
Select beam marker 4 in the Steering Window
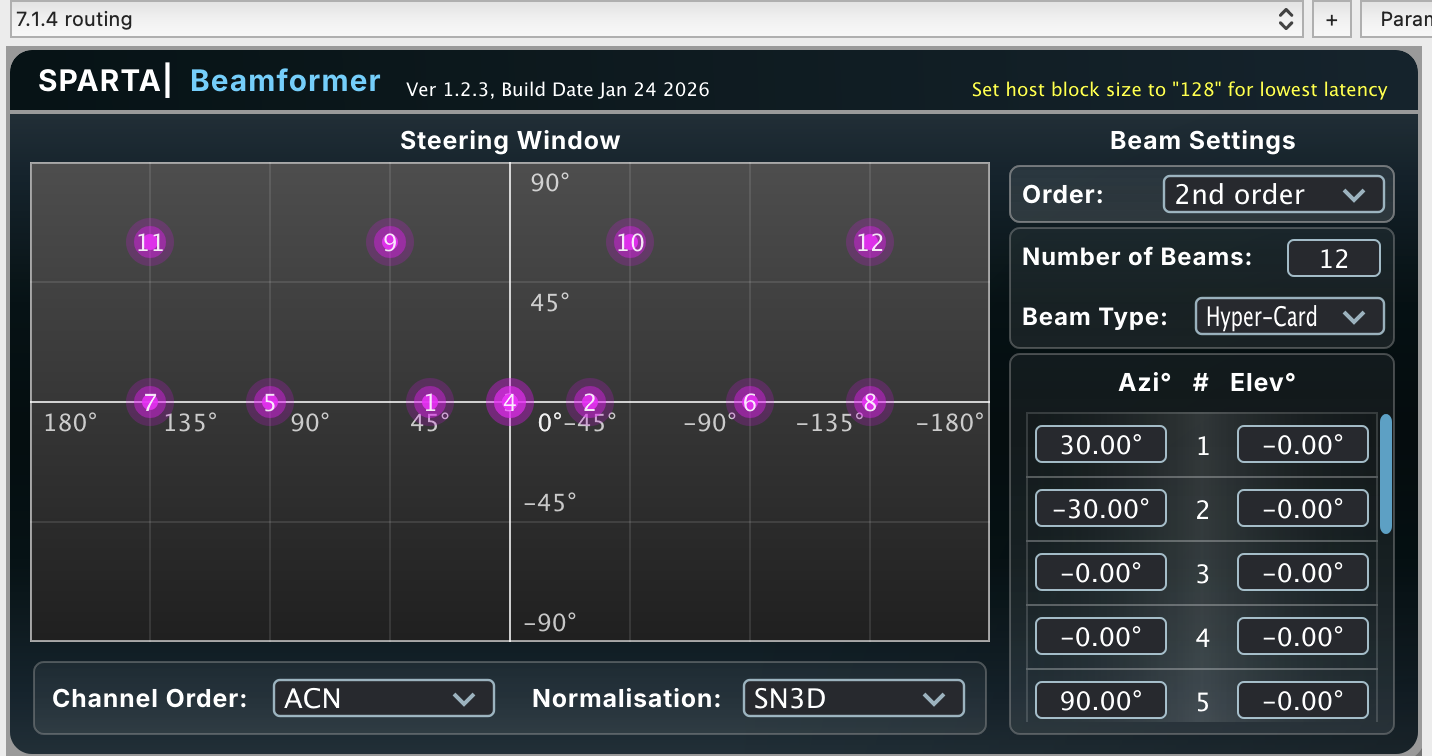click(x=510, y=403)
